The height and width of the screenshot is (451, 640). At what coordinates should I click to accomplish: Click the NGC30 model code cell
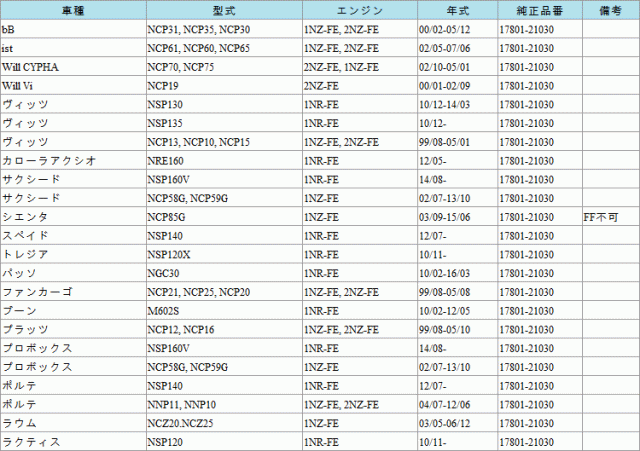[164, 273]
